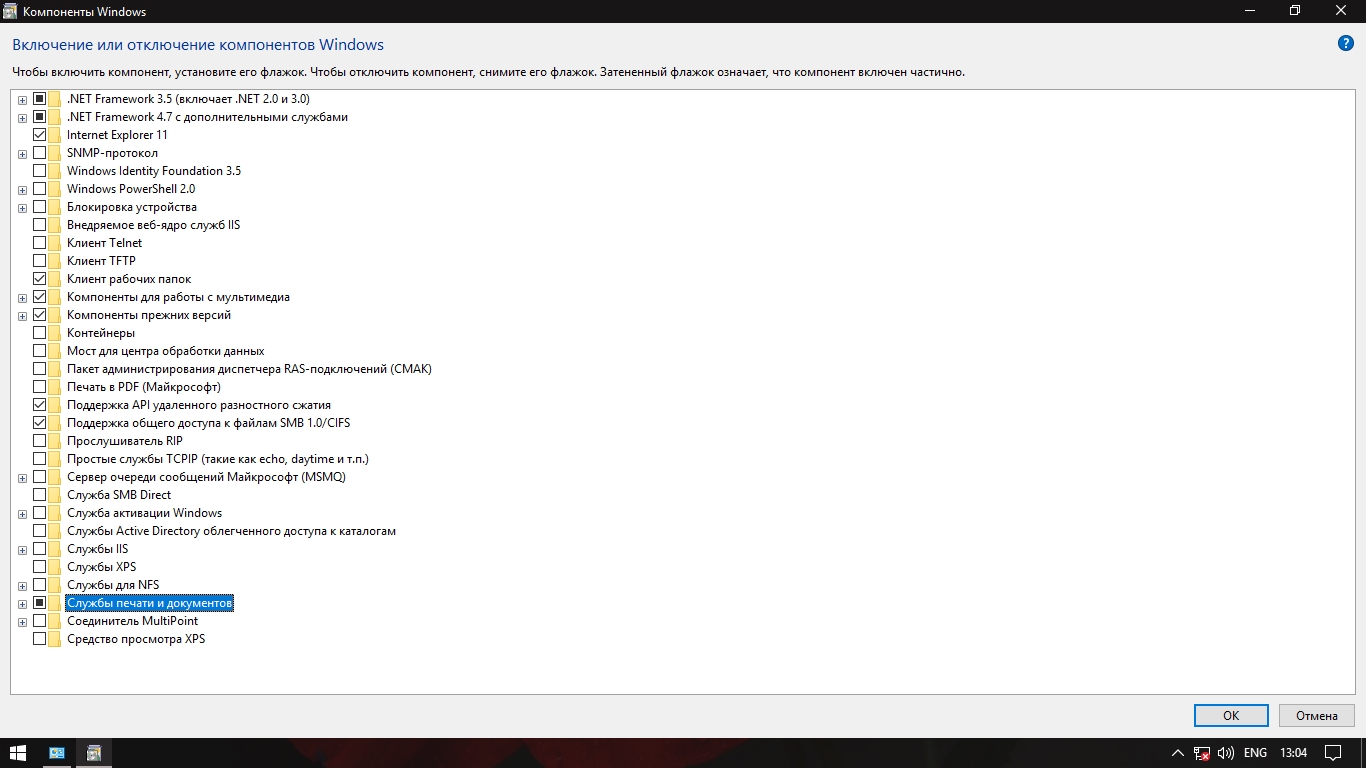Enable the Клиент Telnet checkbox

tap(40, 243)
